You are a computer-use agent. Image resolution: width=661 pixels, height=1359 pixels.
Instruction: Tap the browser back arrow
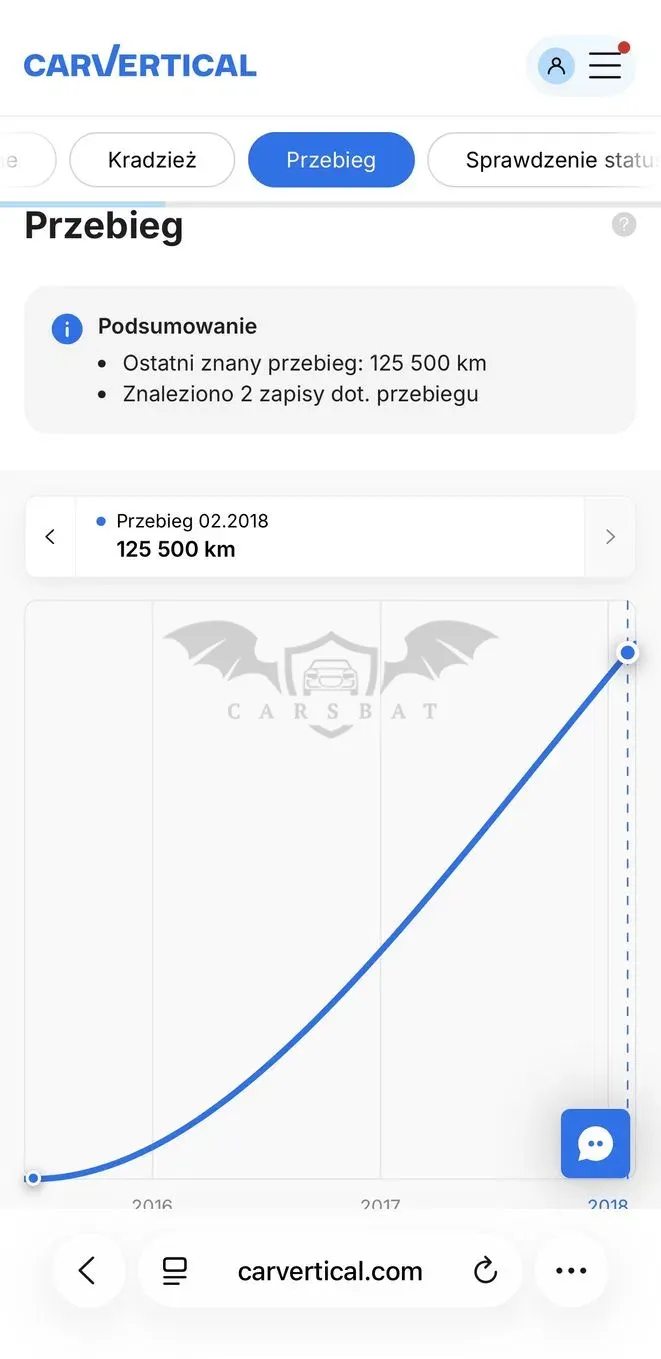(88, 1271)
